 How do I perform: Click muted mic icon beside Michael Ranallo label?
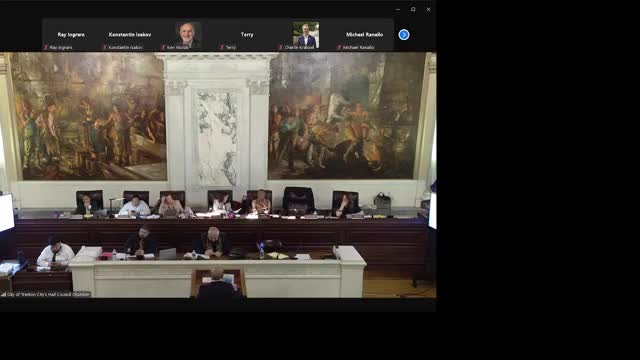click(339, 47)
